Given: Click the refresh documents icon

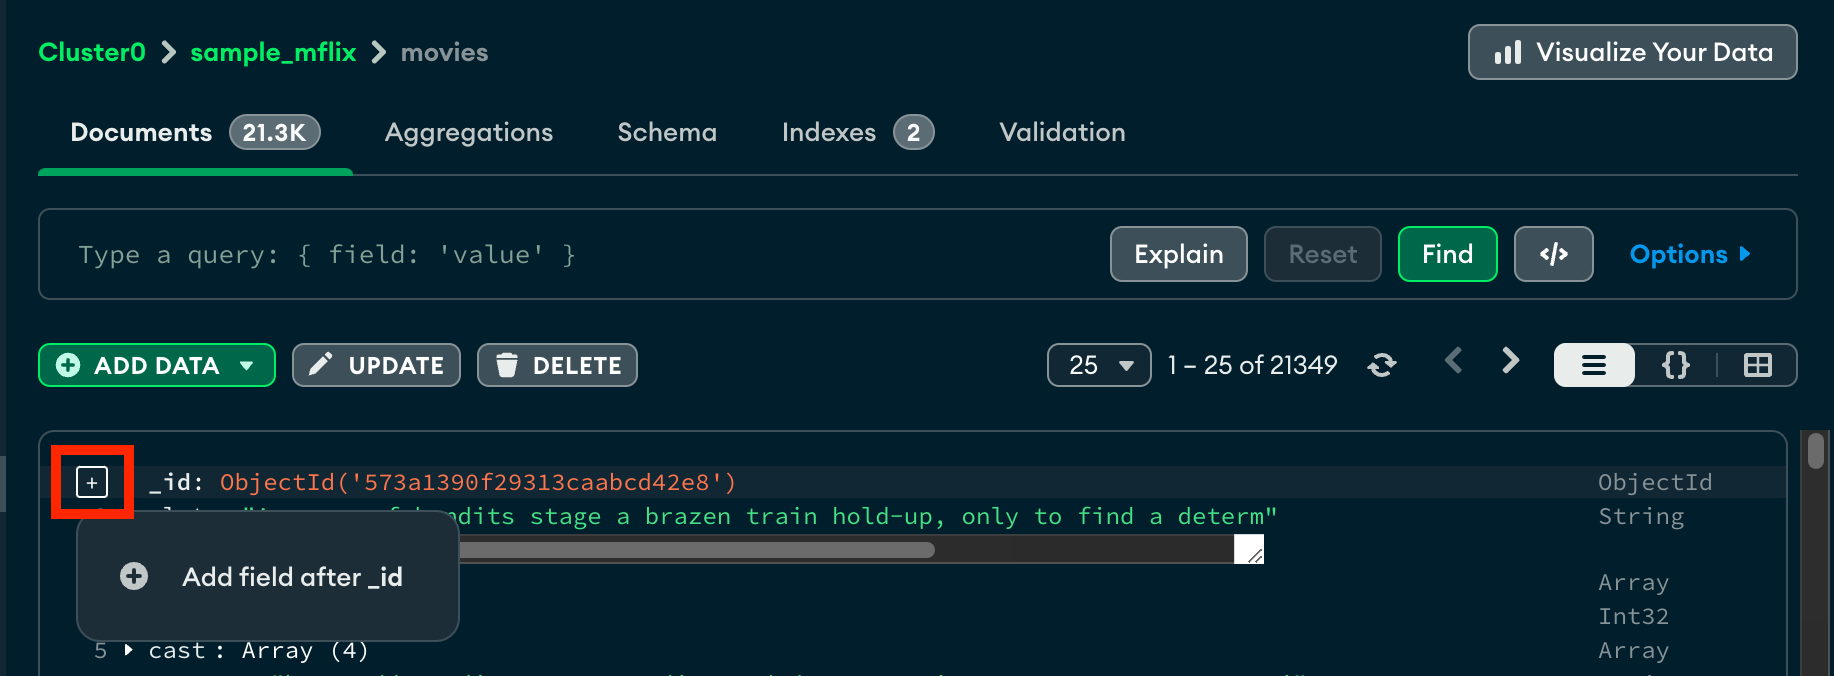Looking at the screenshot, I should click(x=1382, y=365).
